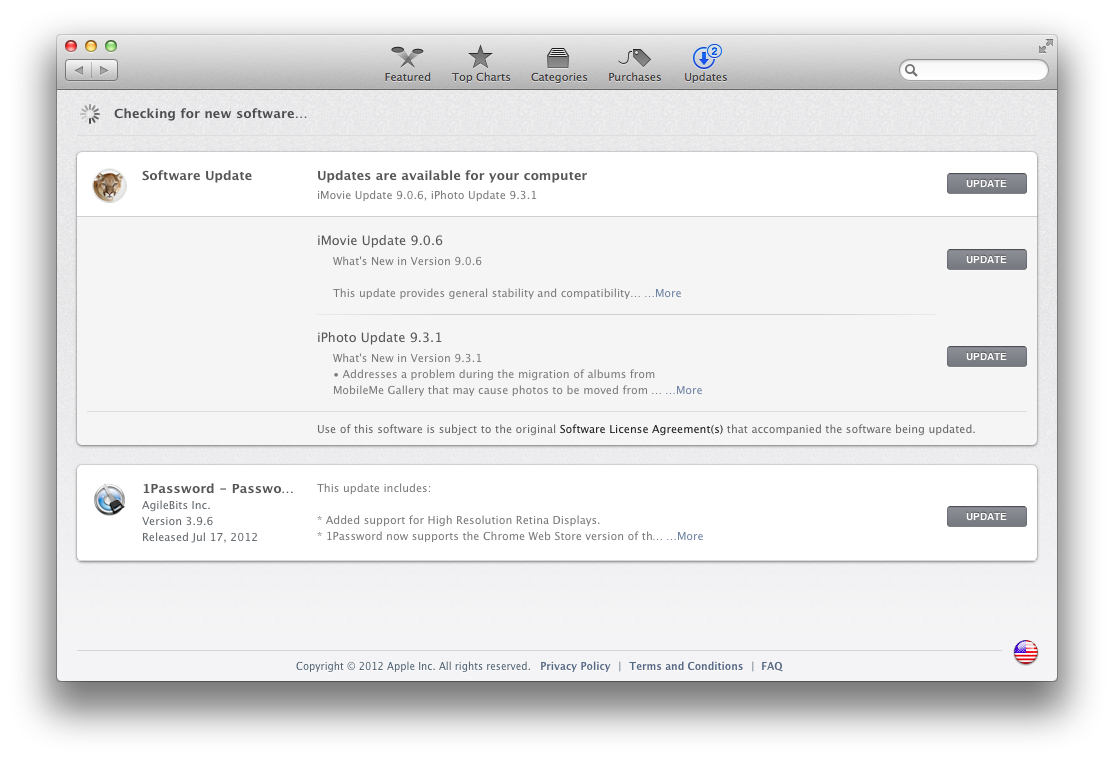Click the search magnifier icon
This screenshot has width=1114, height=760.
pyautogui.click(x=911, y=70)
